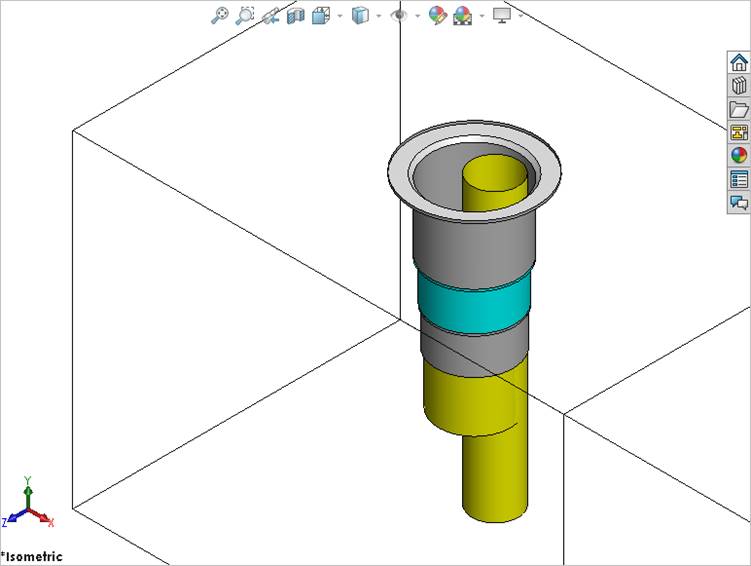Image resolution: width=751 pixels, height=566 pixels.
Task: Open the Edit Appearance color tool
Action: [x=437, y=15]
